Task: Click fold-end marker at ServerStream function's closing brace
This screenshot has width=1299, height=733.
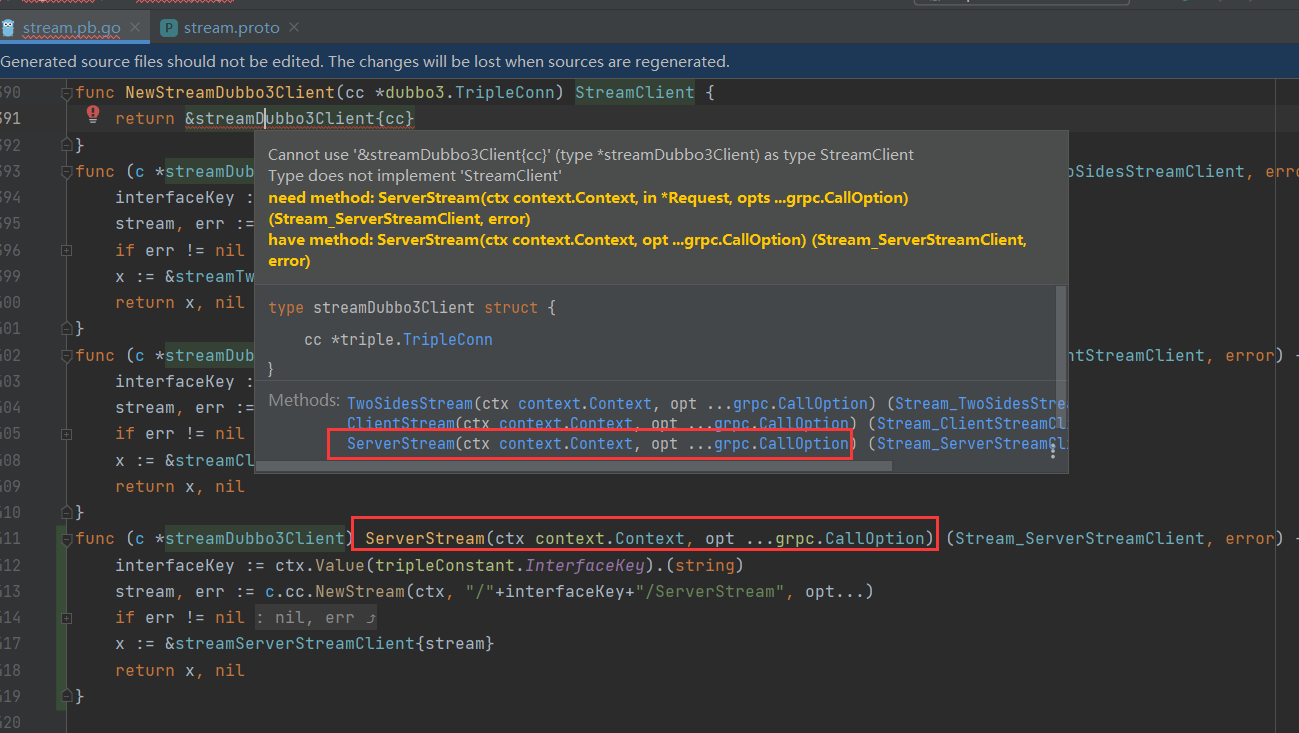Action: pos(67,696)
